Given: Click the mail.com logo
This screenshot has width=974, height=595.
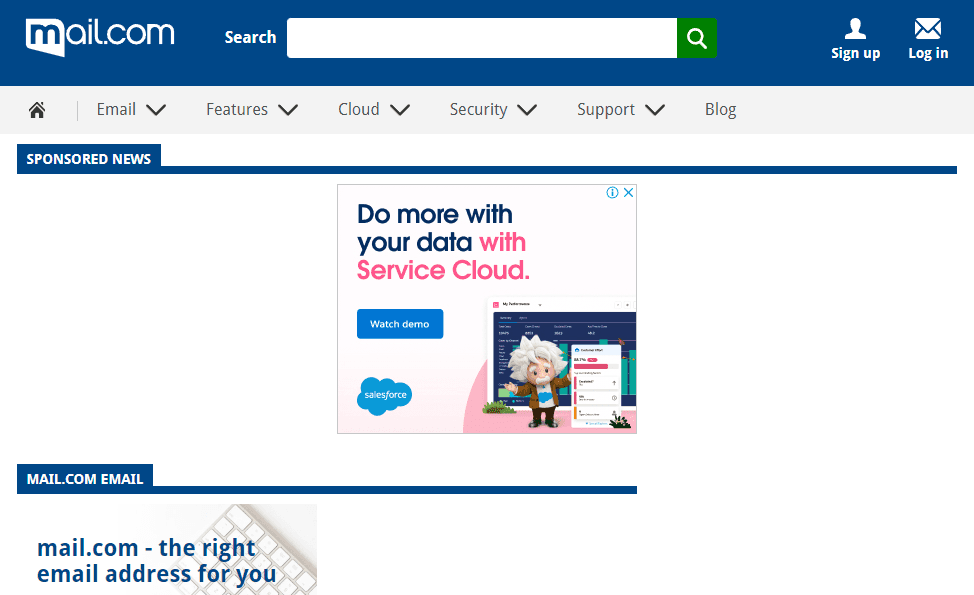Looking at the screenshot, I should [100, 37].
